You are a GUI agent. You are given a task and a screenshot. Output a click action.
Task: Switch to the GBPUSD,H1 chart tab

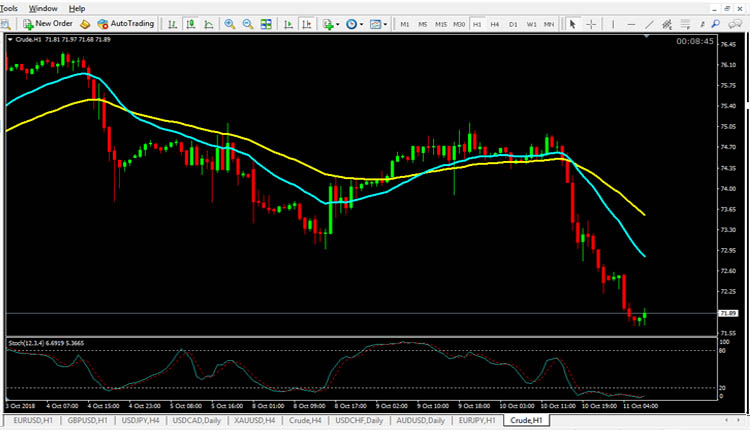[87, 420]
